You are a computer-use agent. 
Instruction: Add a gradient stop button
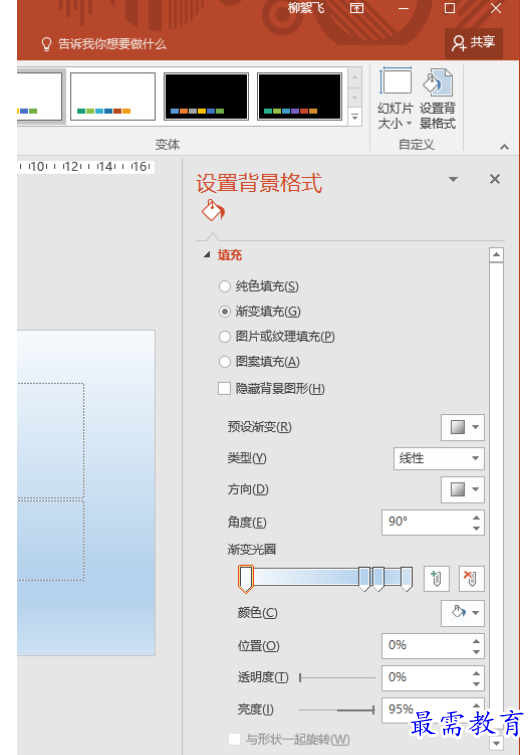coord(436,578)
